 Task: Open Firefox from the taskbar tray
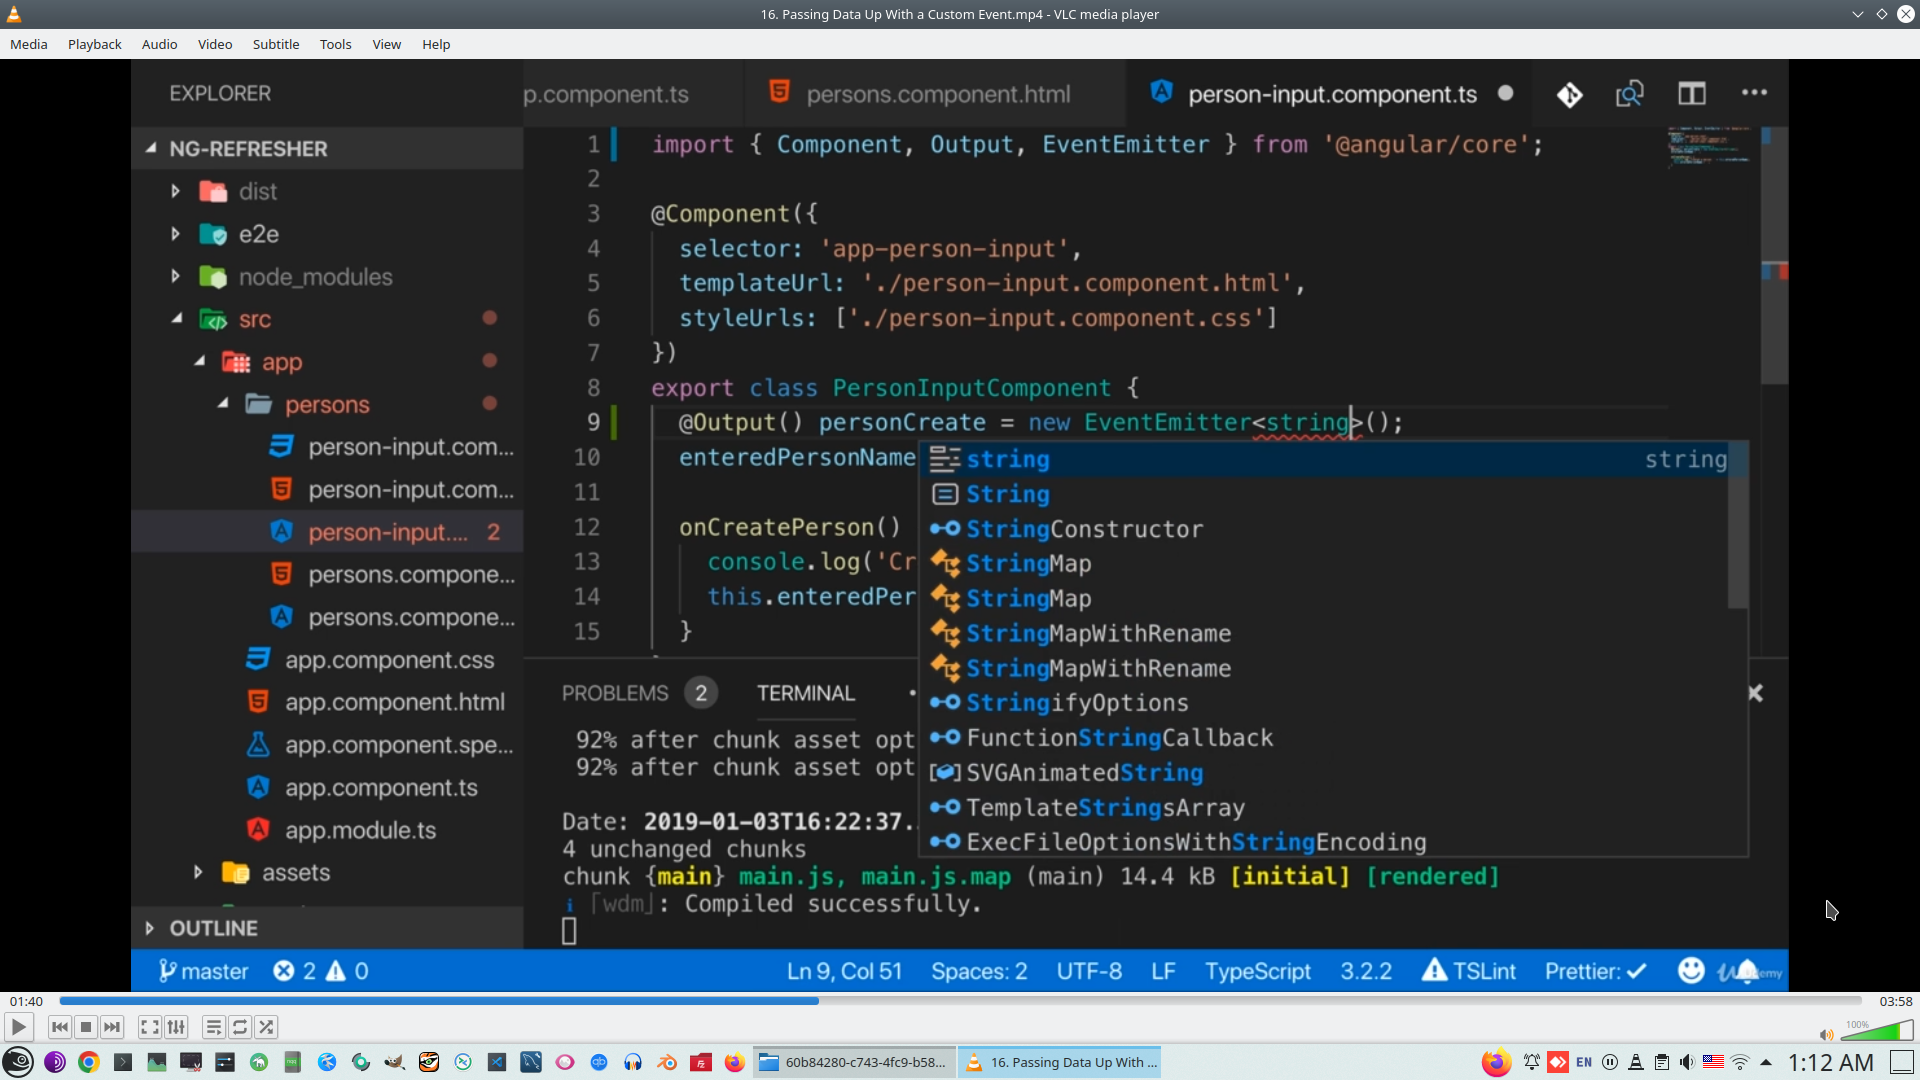click(1496, 1062)
